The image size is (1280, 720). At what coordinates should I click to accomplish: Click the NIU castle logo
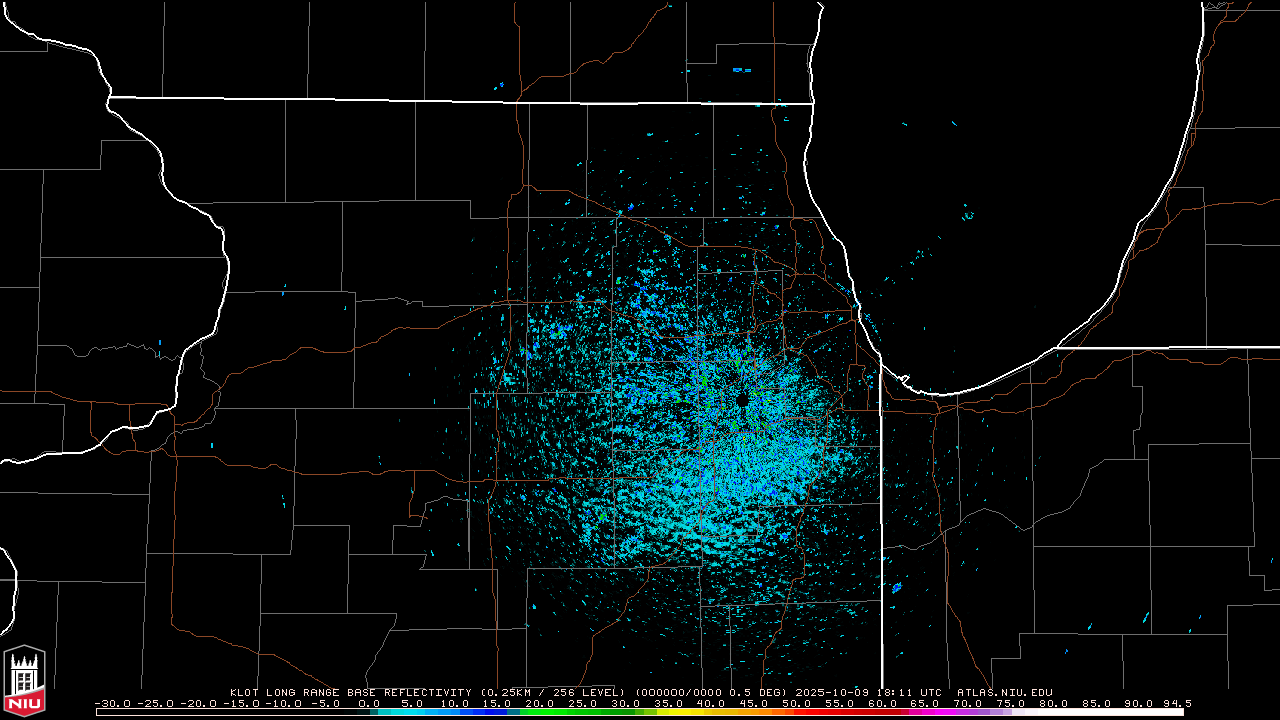tap(24, 682)
